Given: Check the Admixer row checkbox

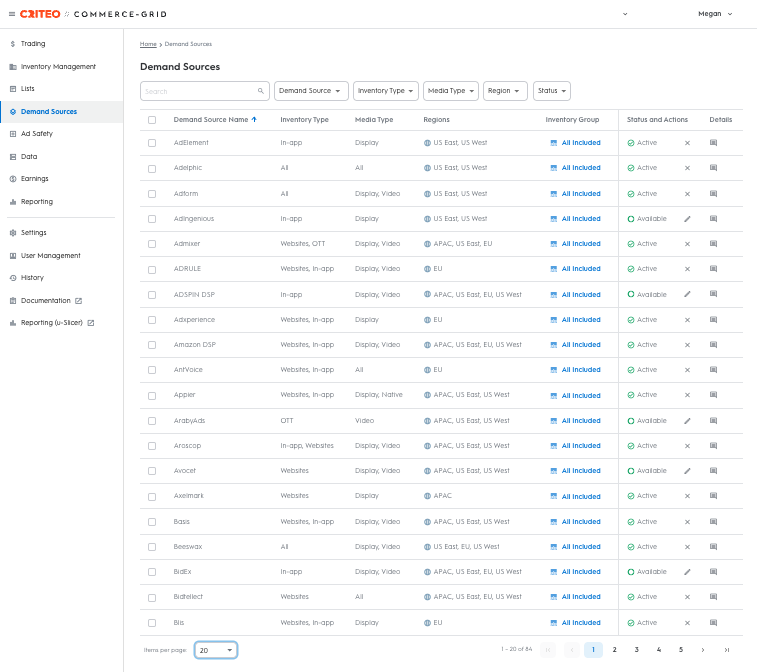Looking at the screenshot, I should [152, 244].
